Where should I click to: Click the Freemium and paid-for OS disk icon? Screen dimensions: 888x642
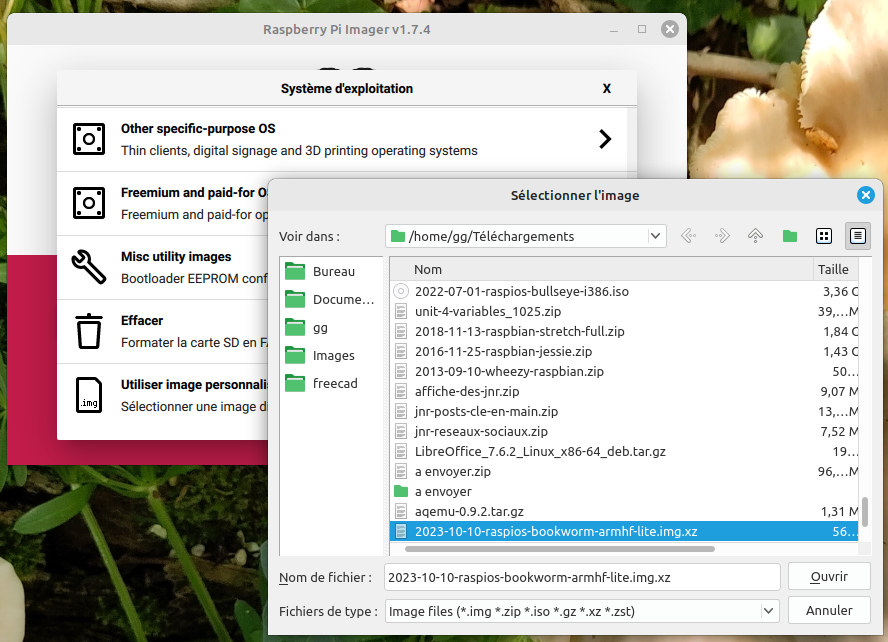pyautogui.click(x=89, y=203)
